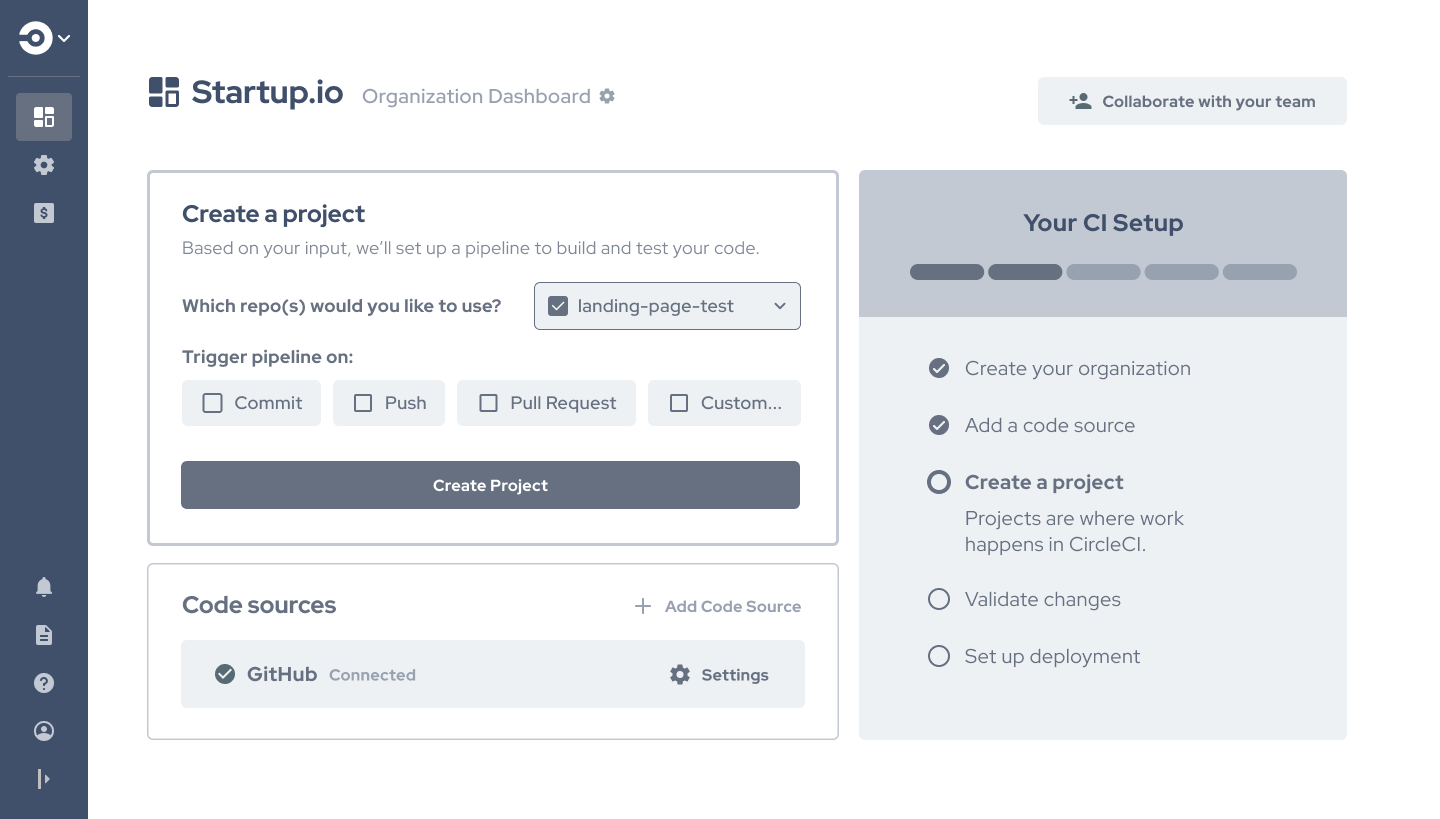The width and height of the screenshot is (1440, 819).
Task: Open the user account icon
Action: click(x=44, y=731)
